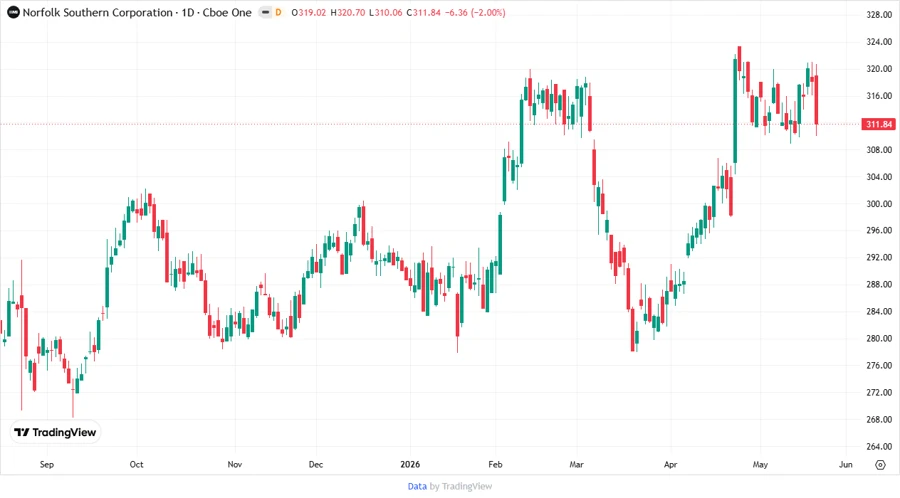Click the 280.00 price axis label

[x=879, y=339]
